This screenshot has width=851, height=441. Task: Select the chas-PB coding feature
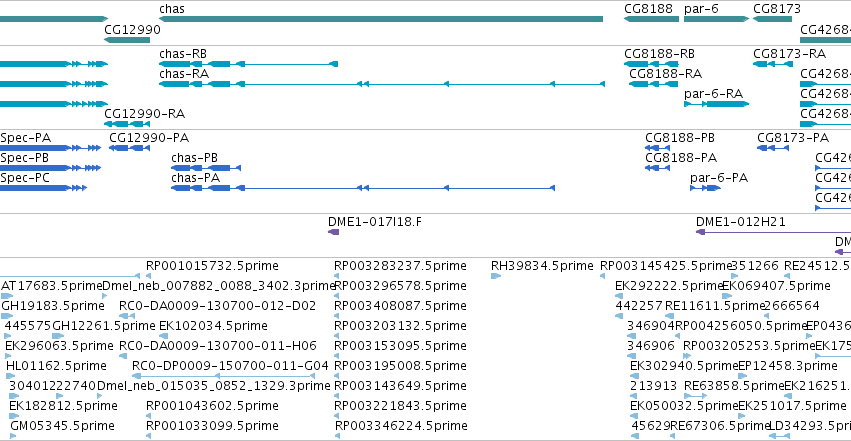(206, 168)
